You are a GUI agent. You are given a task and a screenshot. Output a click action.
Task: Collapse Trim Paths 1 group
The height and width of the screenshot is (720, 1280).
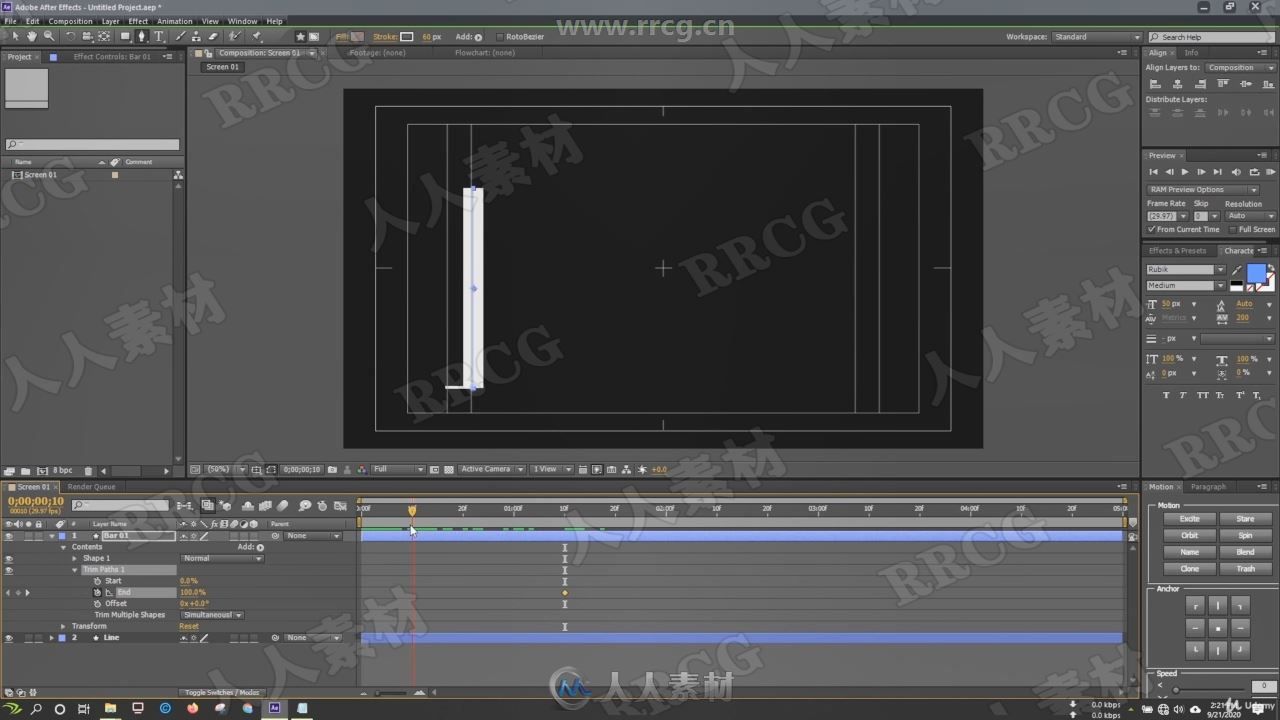74,570
